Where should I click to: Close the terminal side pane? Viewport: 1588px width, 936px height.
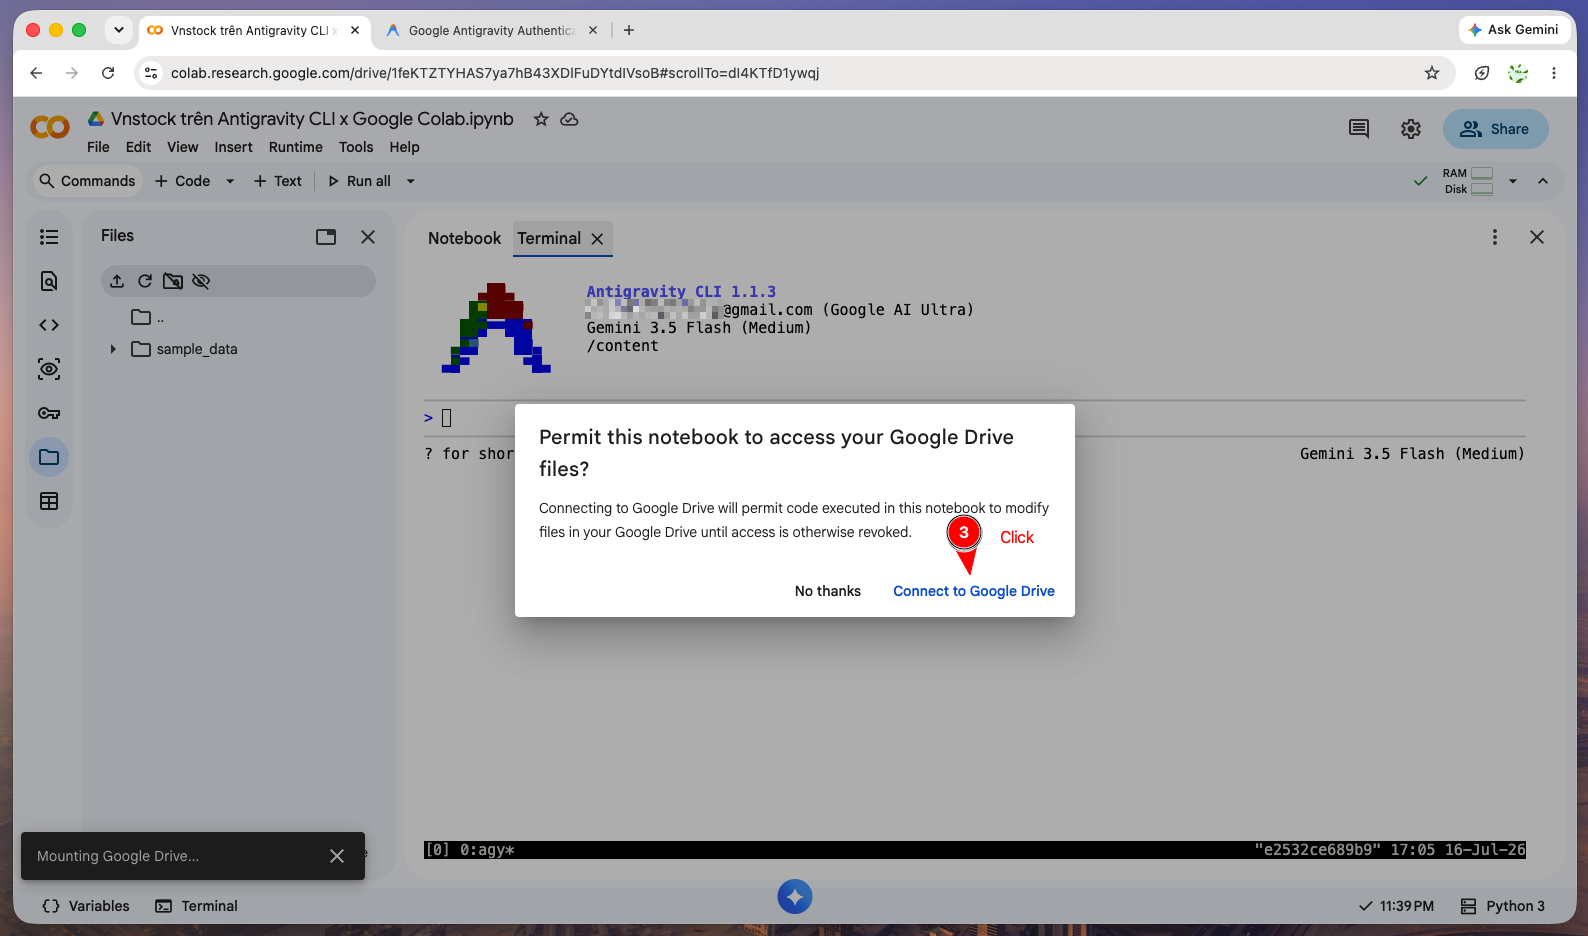click(x=1537, y=237)
